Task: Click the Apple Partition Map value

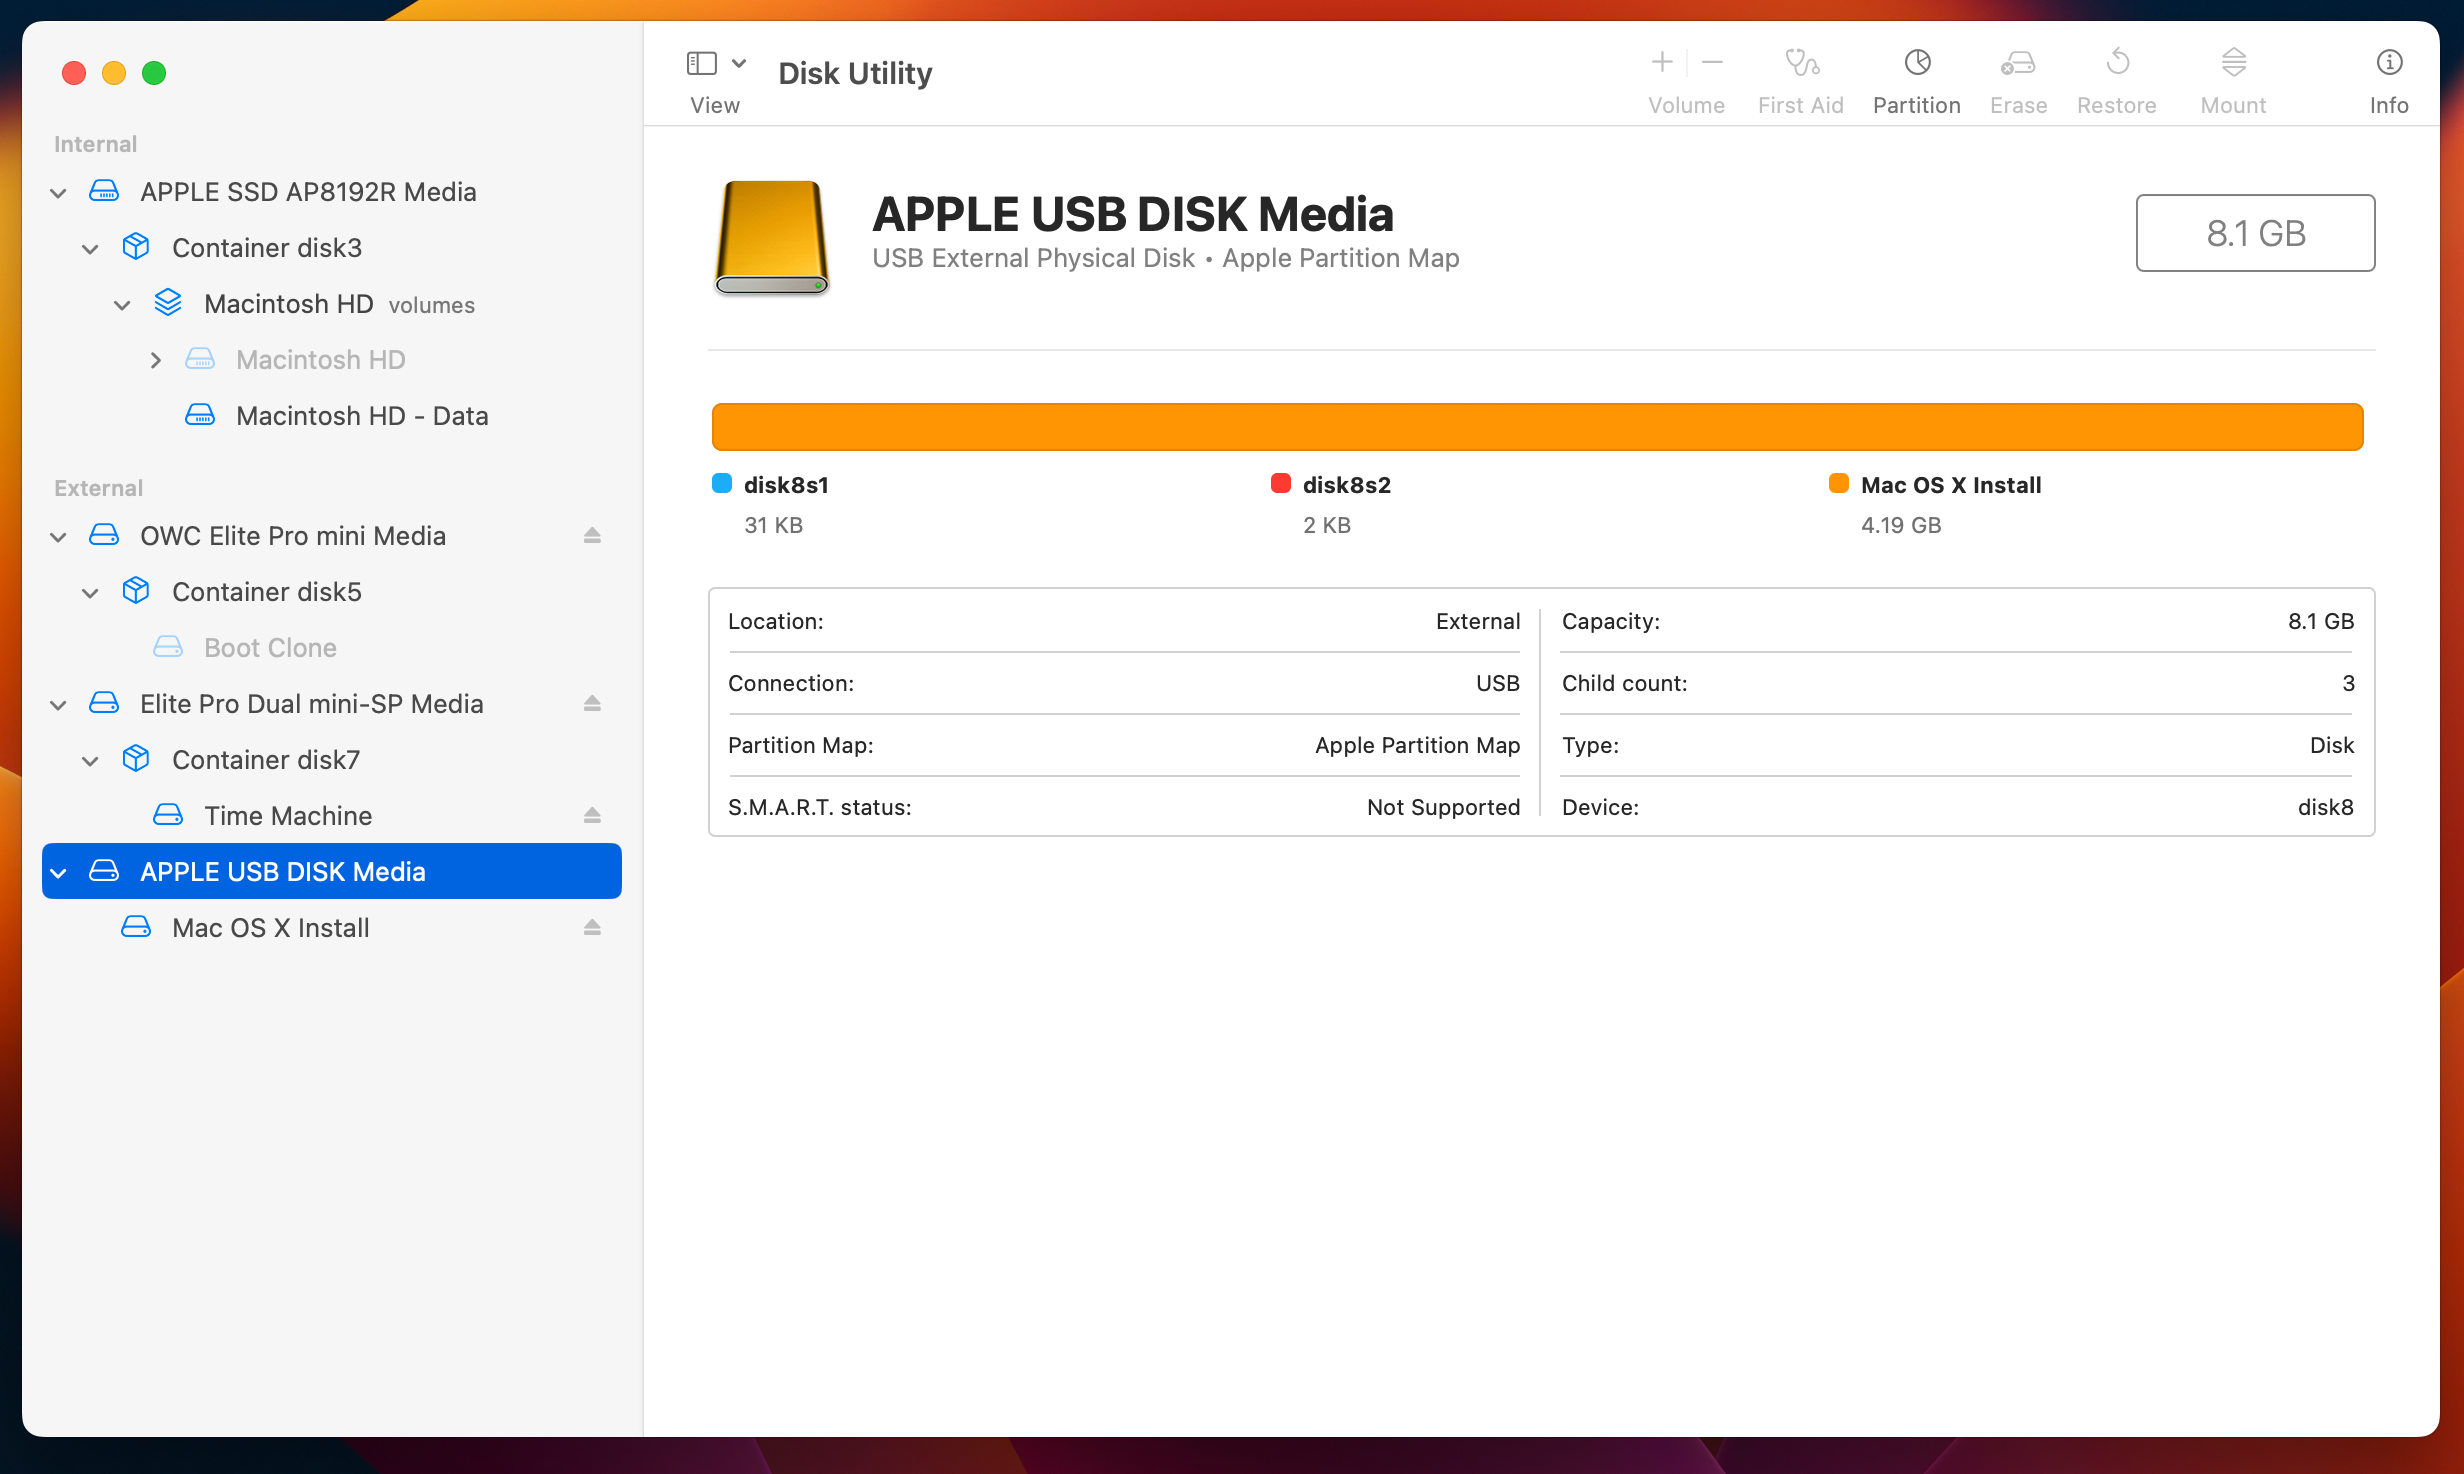Action: pyautogui.click(x=1417, y=745)
